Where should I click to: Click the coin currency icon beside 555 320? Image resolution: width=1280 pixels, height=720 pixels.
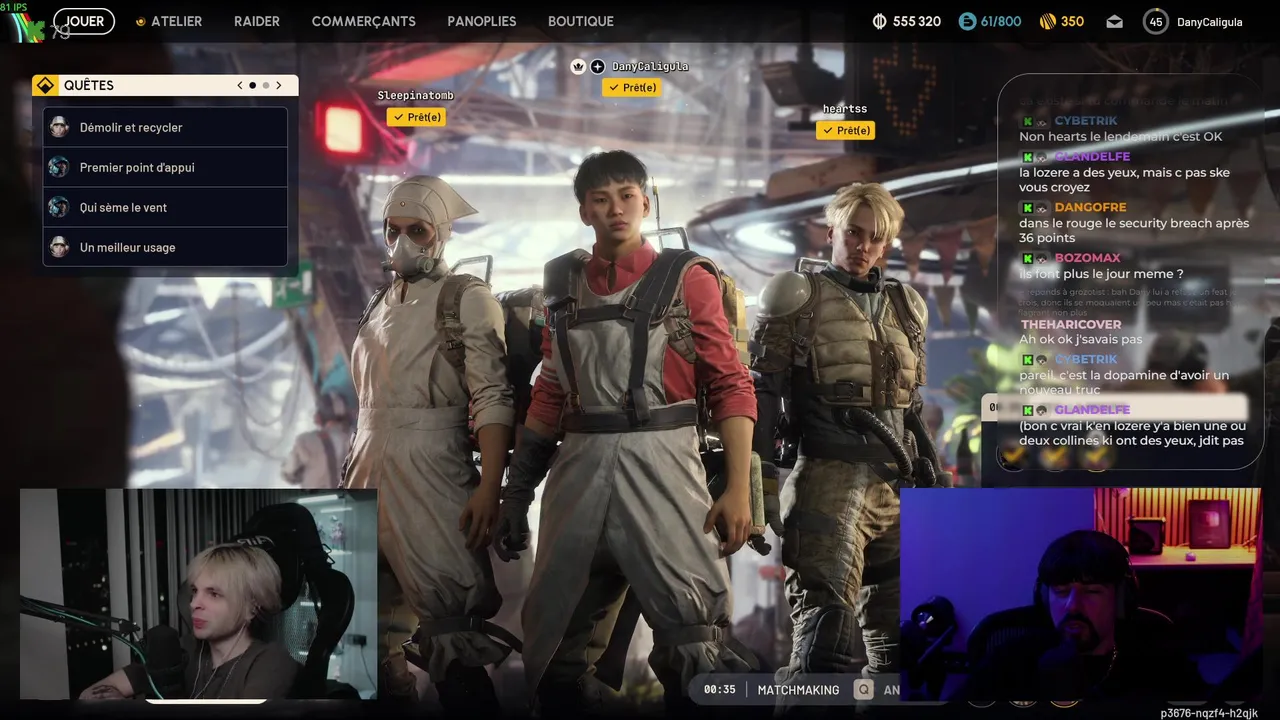pyautogui.click(x=880, y=21)
